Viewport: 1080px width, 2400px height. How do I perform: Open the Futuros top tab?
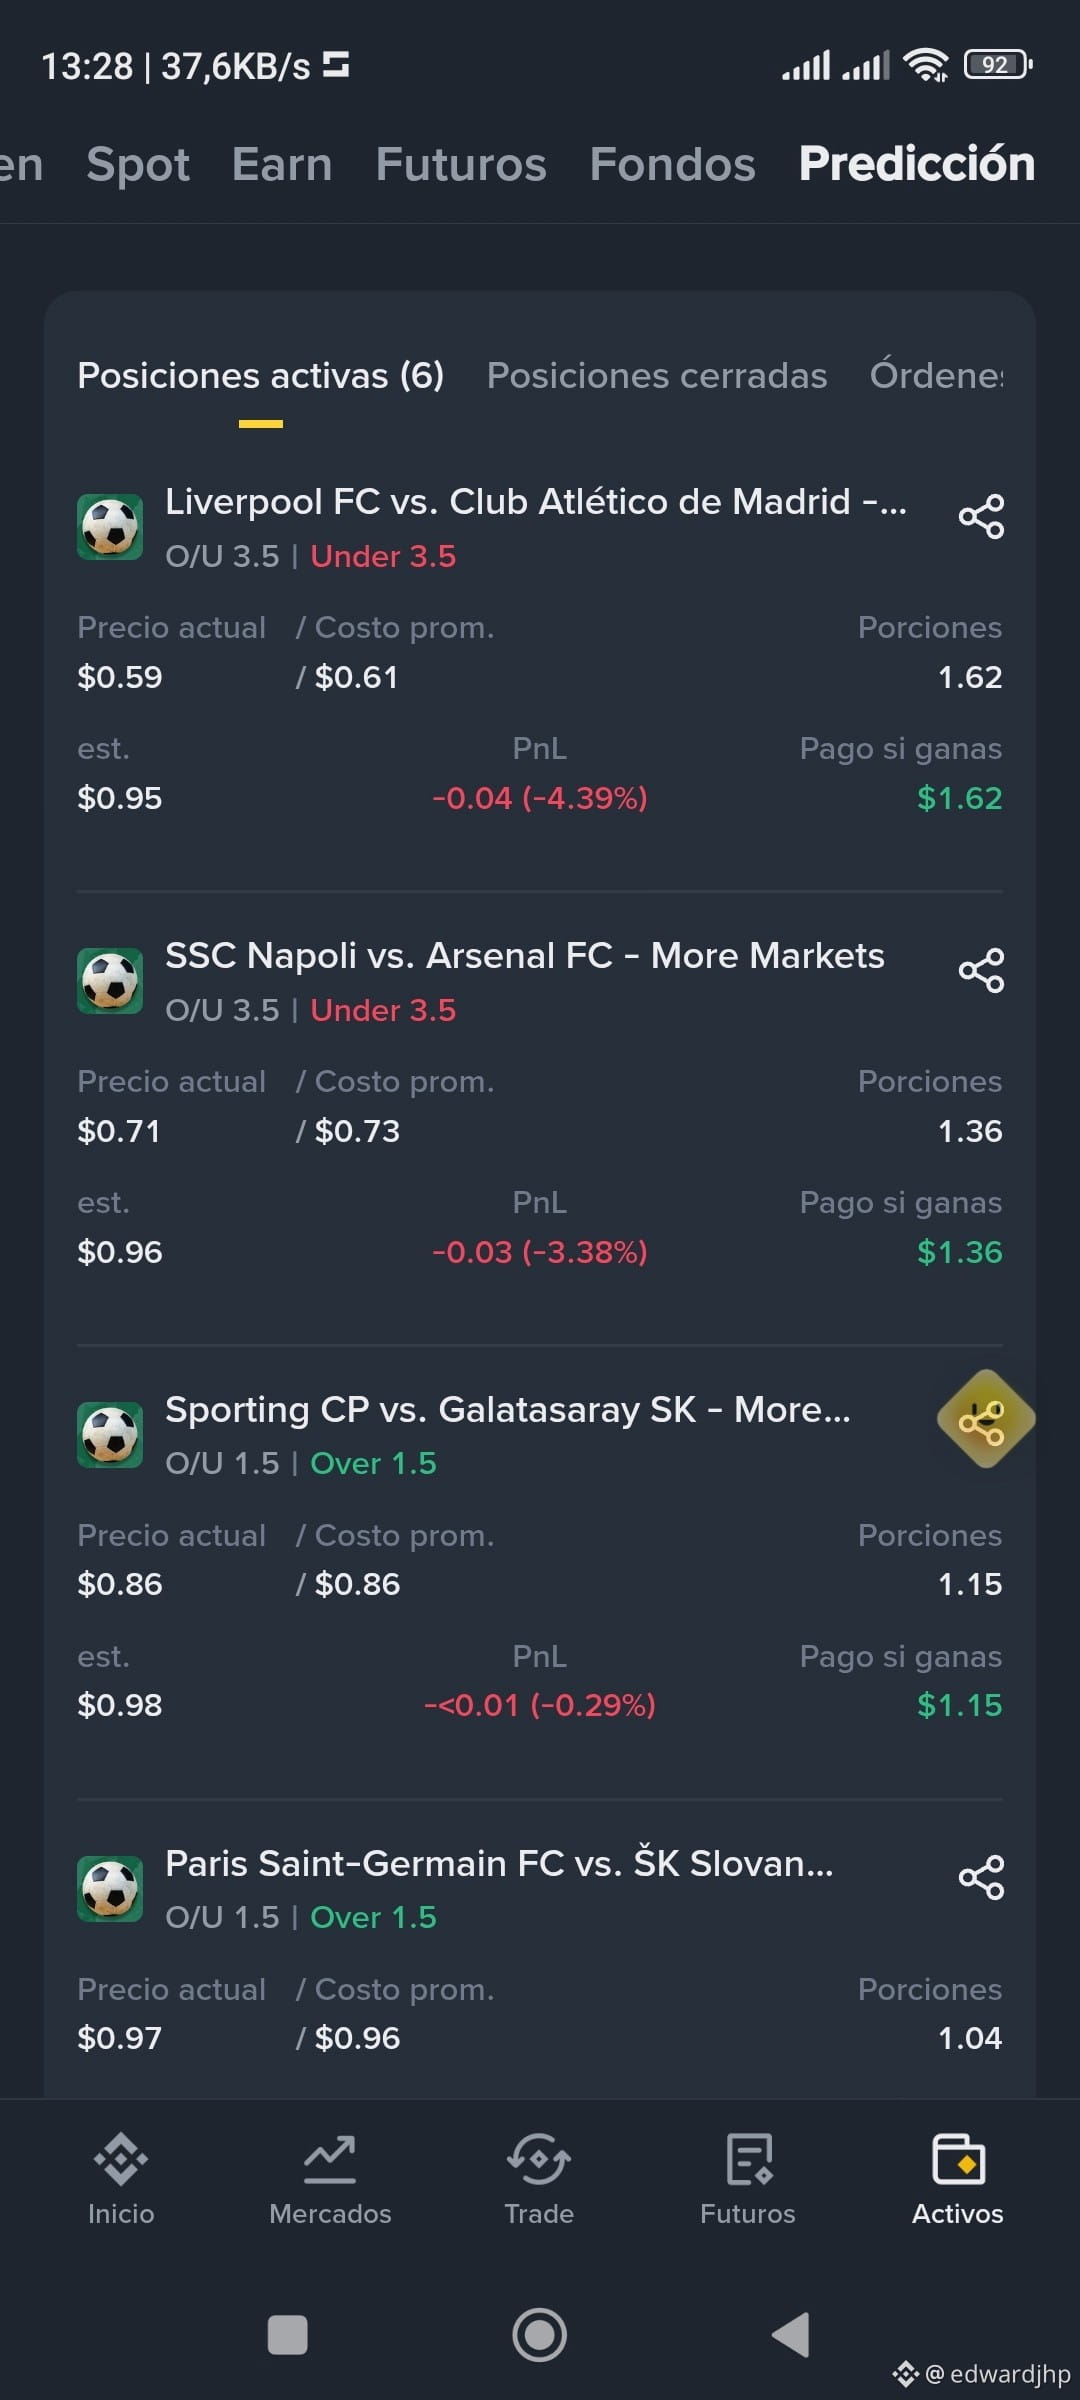[461, 164]
